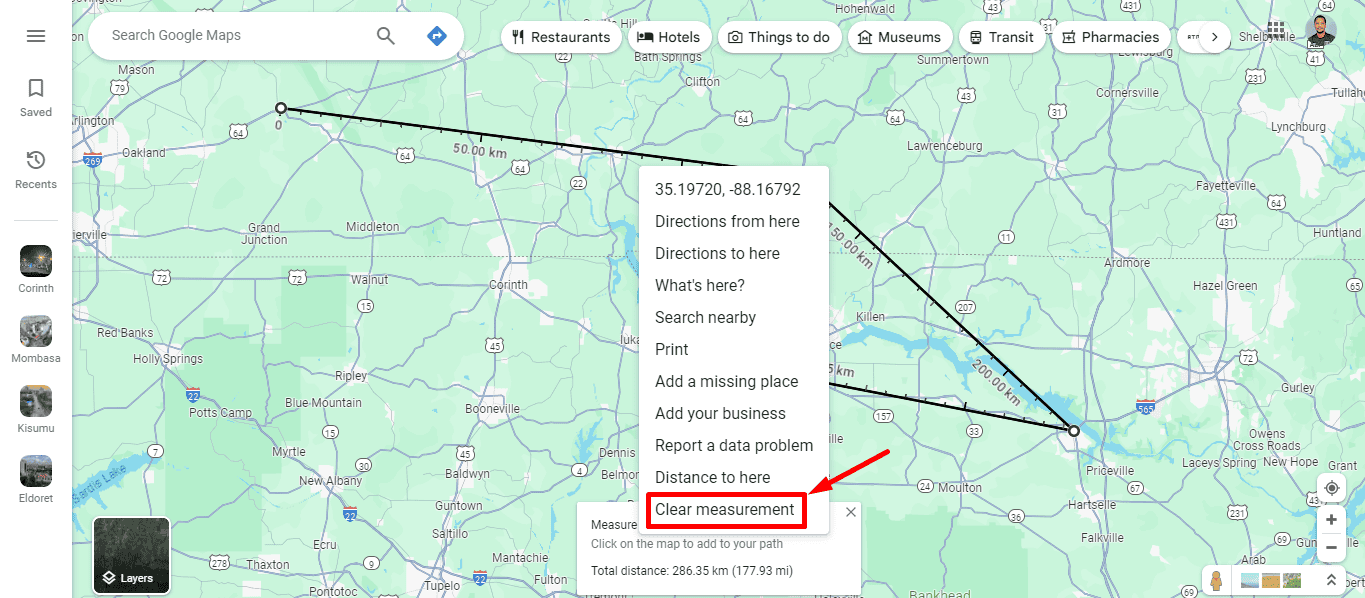Select the Pegman Street View icon

(x=1217, y=581)
